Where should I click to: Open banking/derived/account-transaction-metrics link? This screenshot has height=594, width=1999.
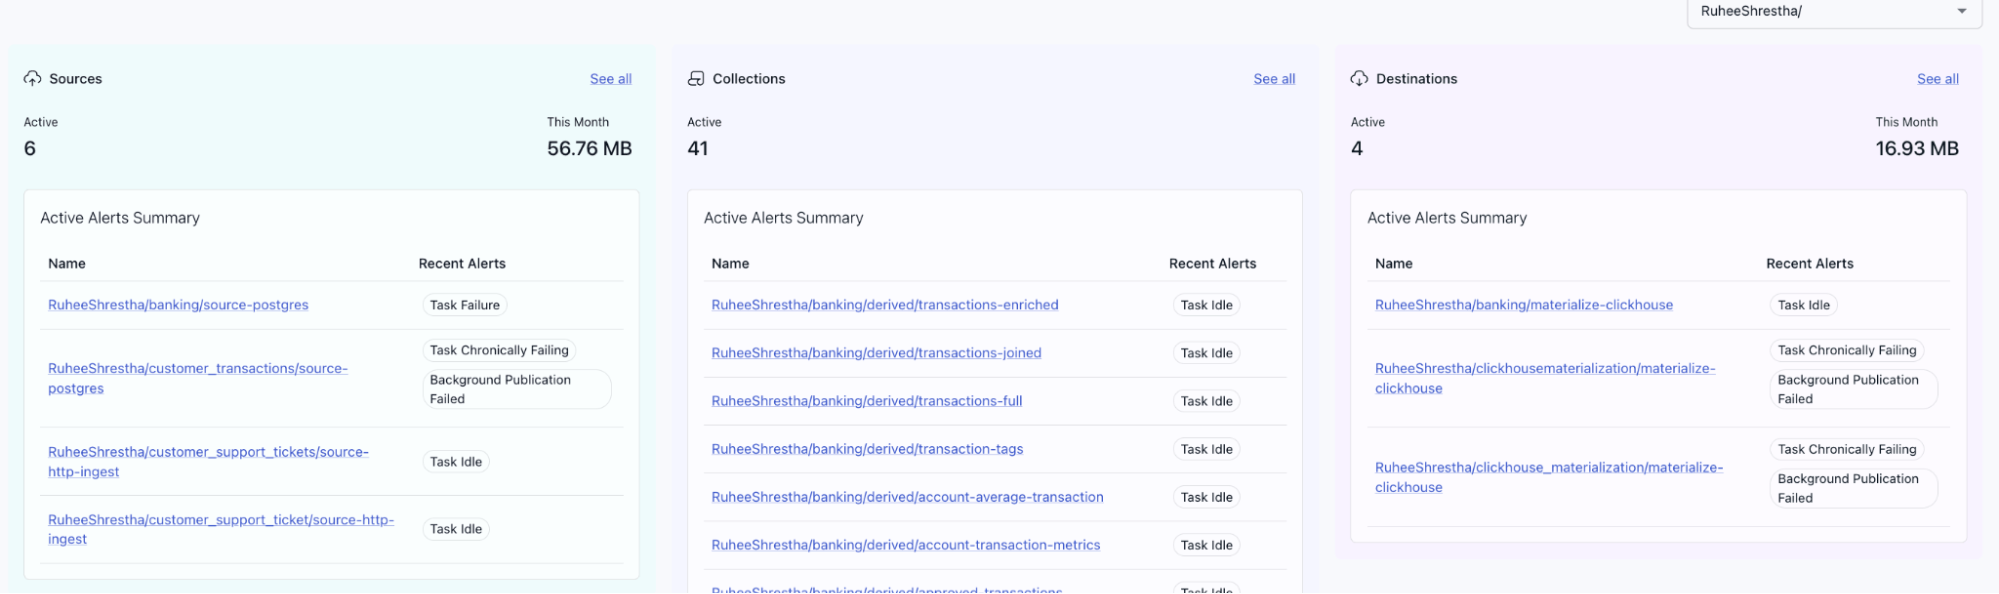tap(906, 545)
